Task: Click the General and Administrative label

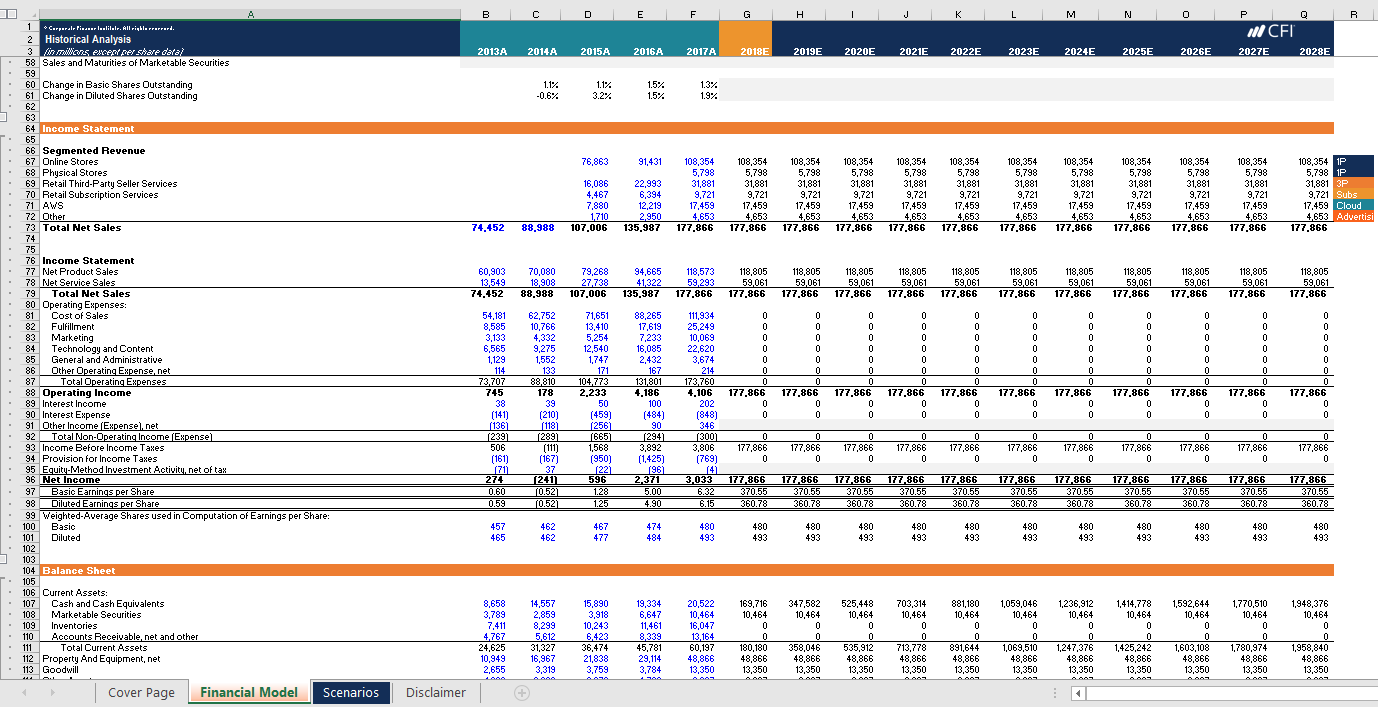Action: point(107,359)
